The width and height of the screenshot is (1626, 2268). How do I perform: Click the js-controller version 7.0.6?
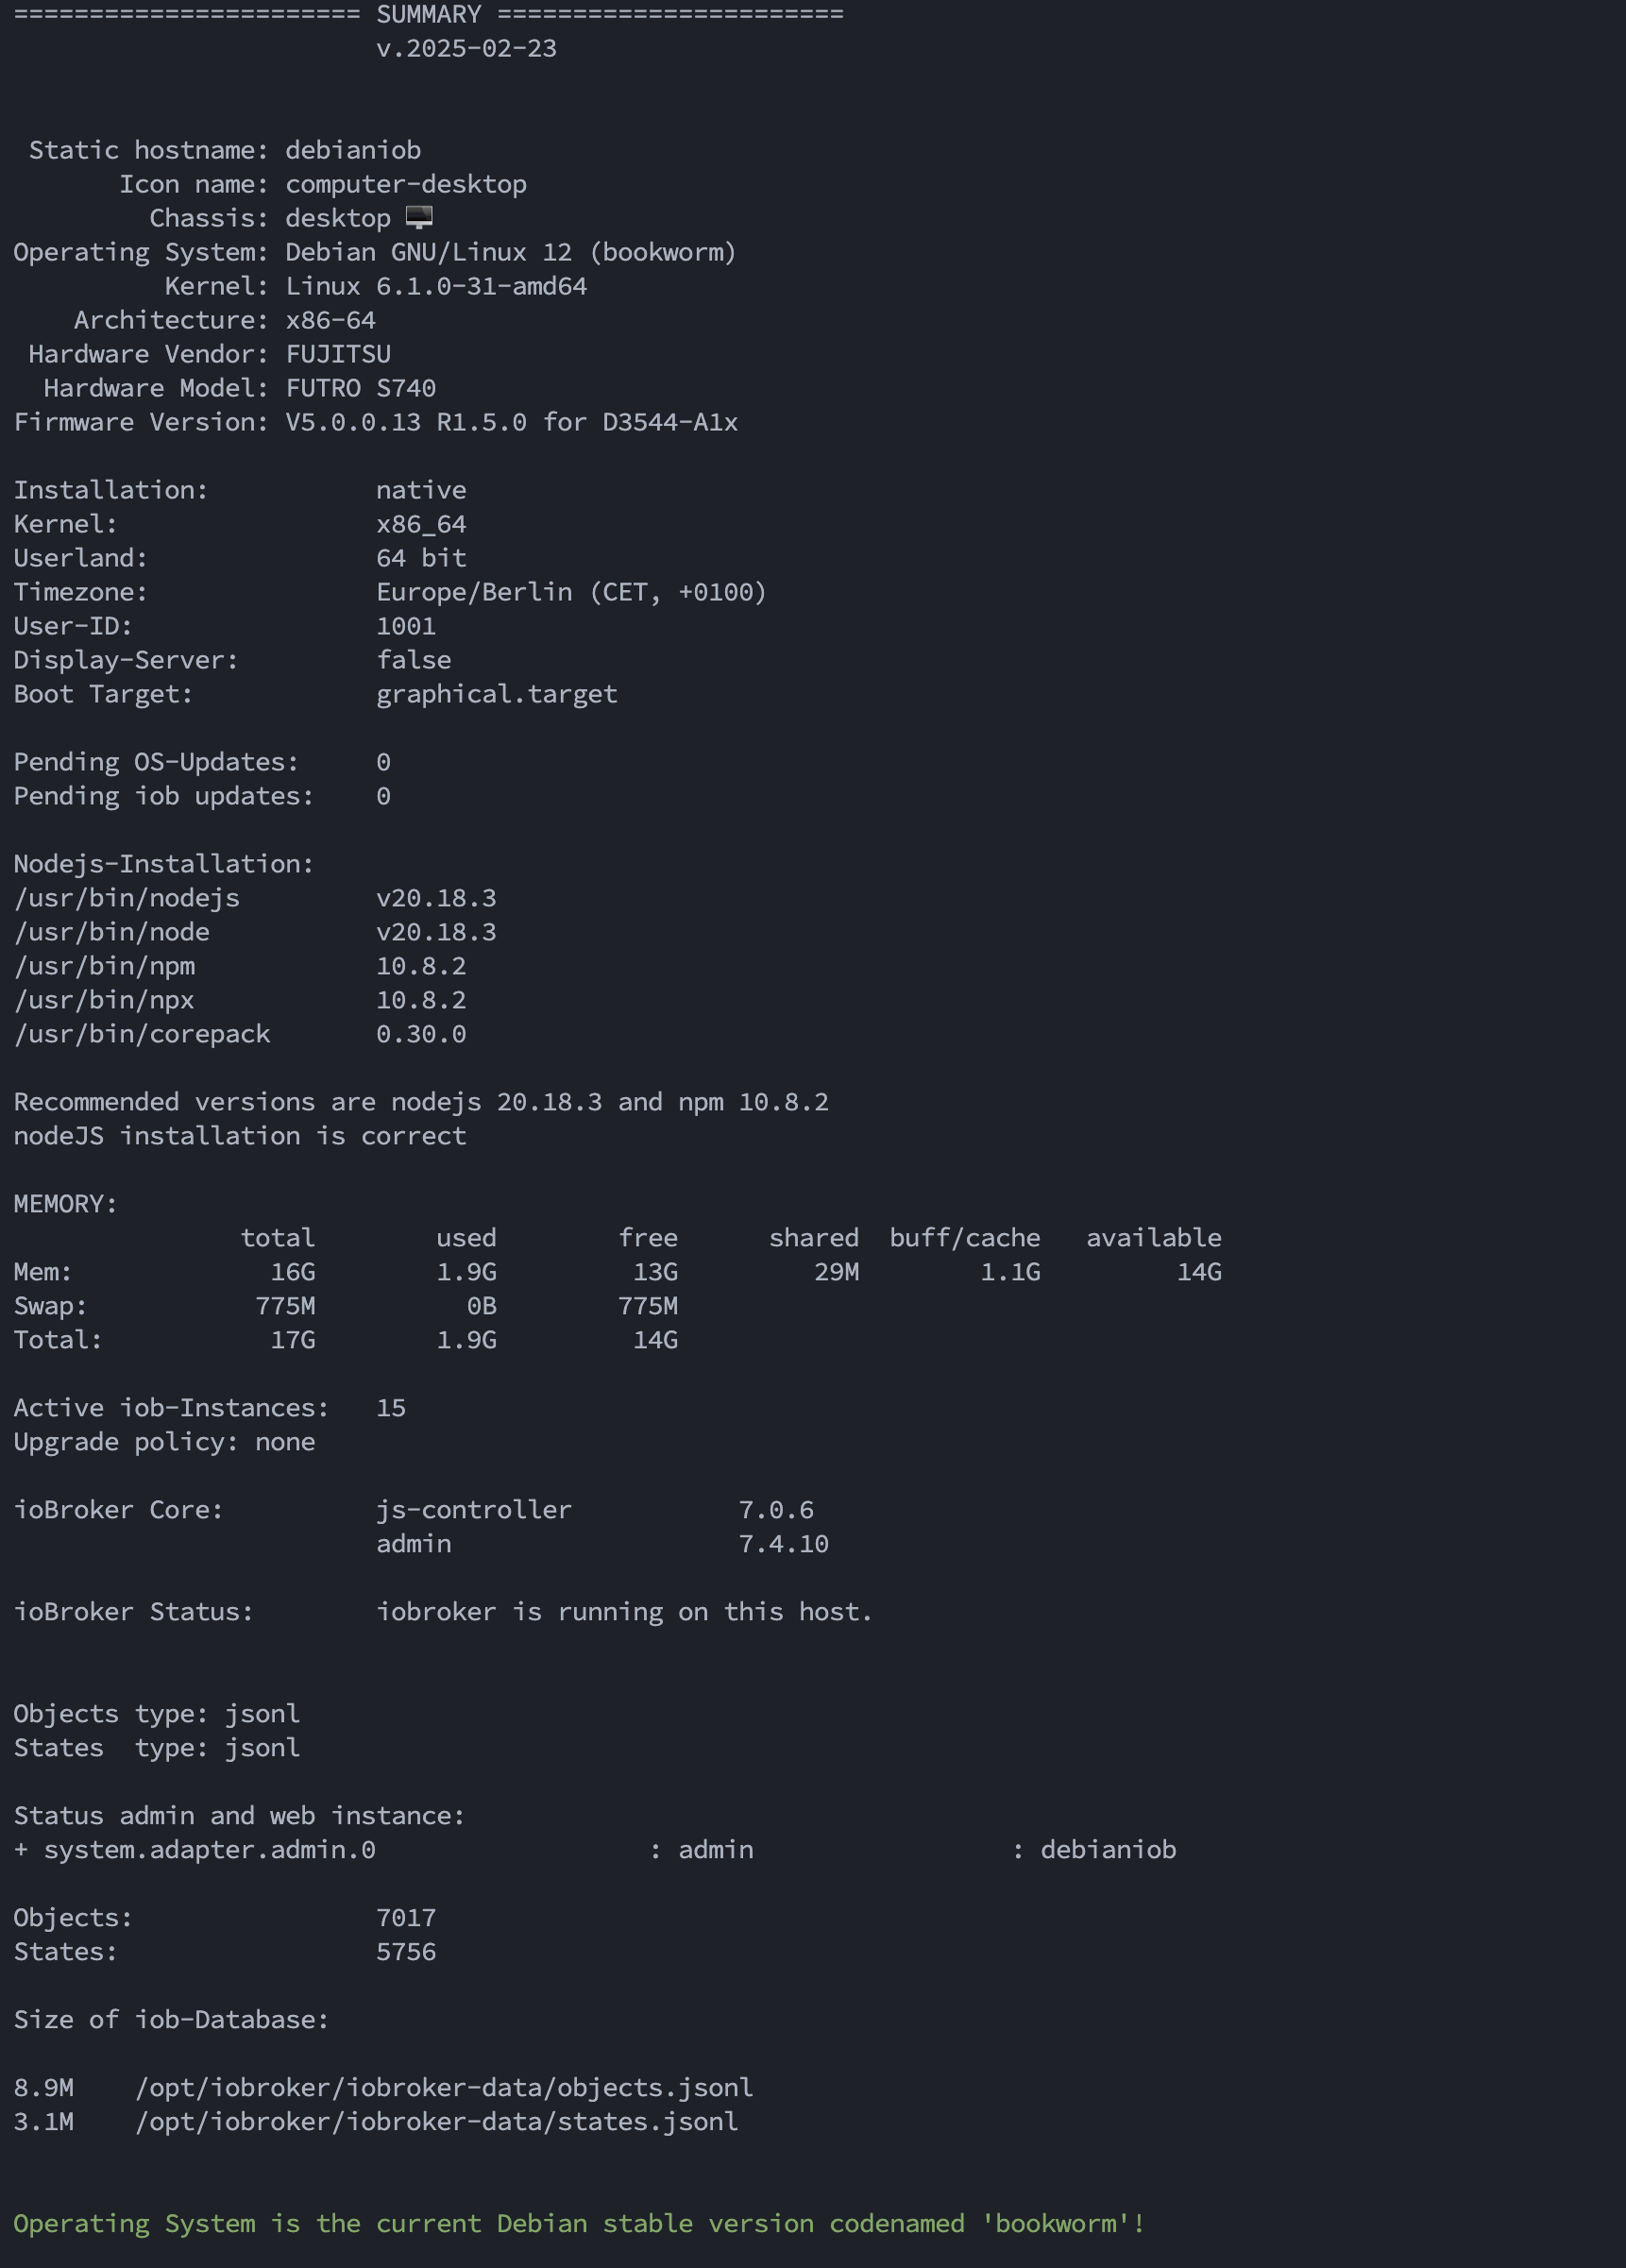776,1510
